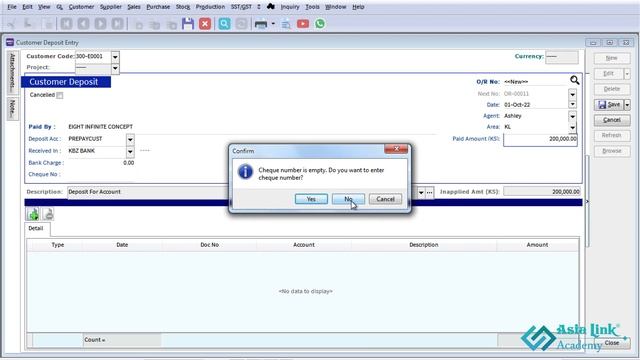Click the red X cancel toolbar icon

click(x=205, y=24)
